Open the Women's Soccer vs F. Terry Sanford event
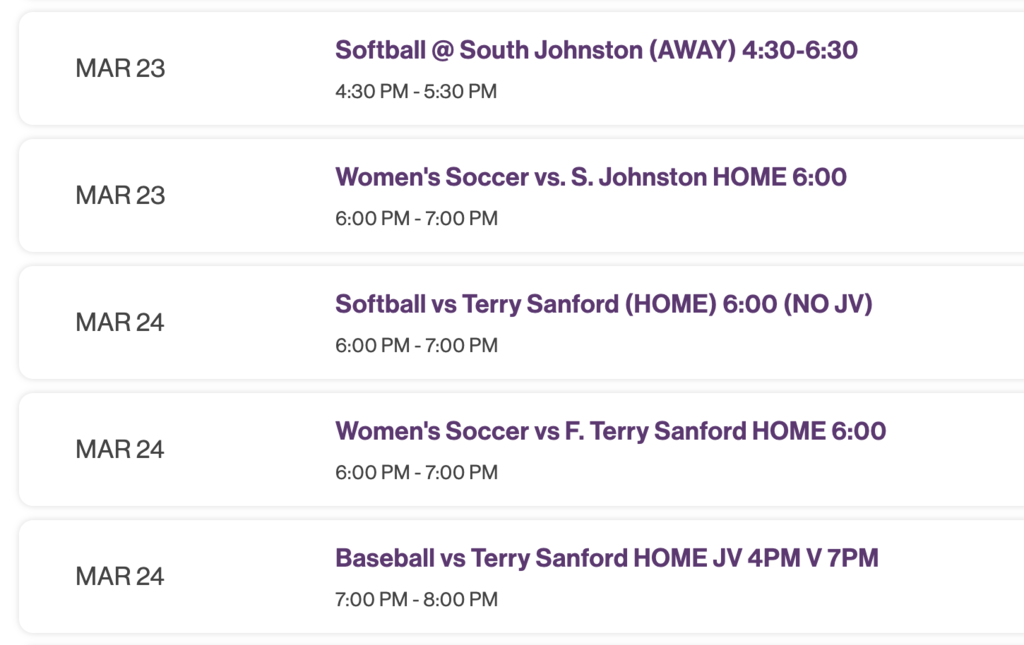This screenshot has height=645, width=1024. (x=611, y=431)
